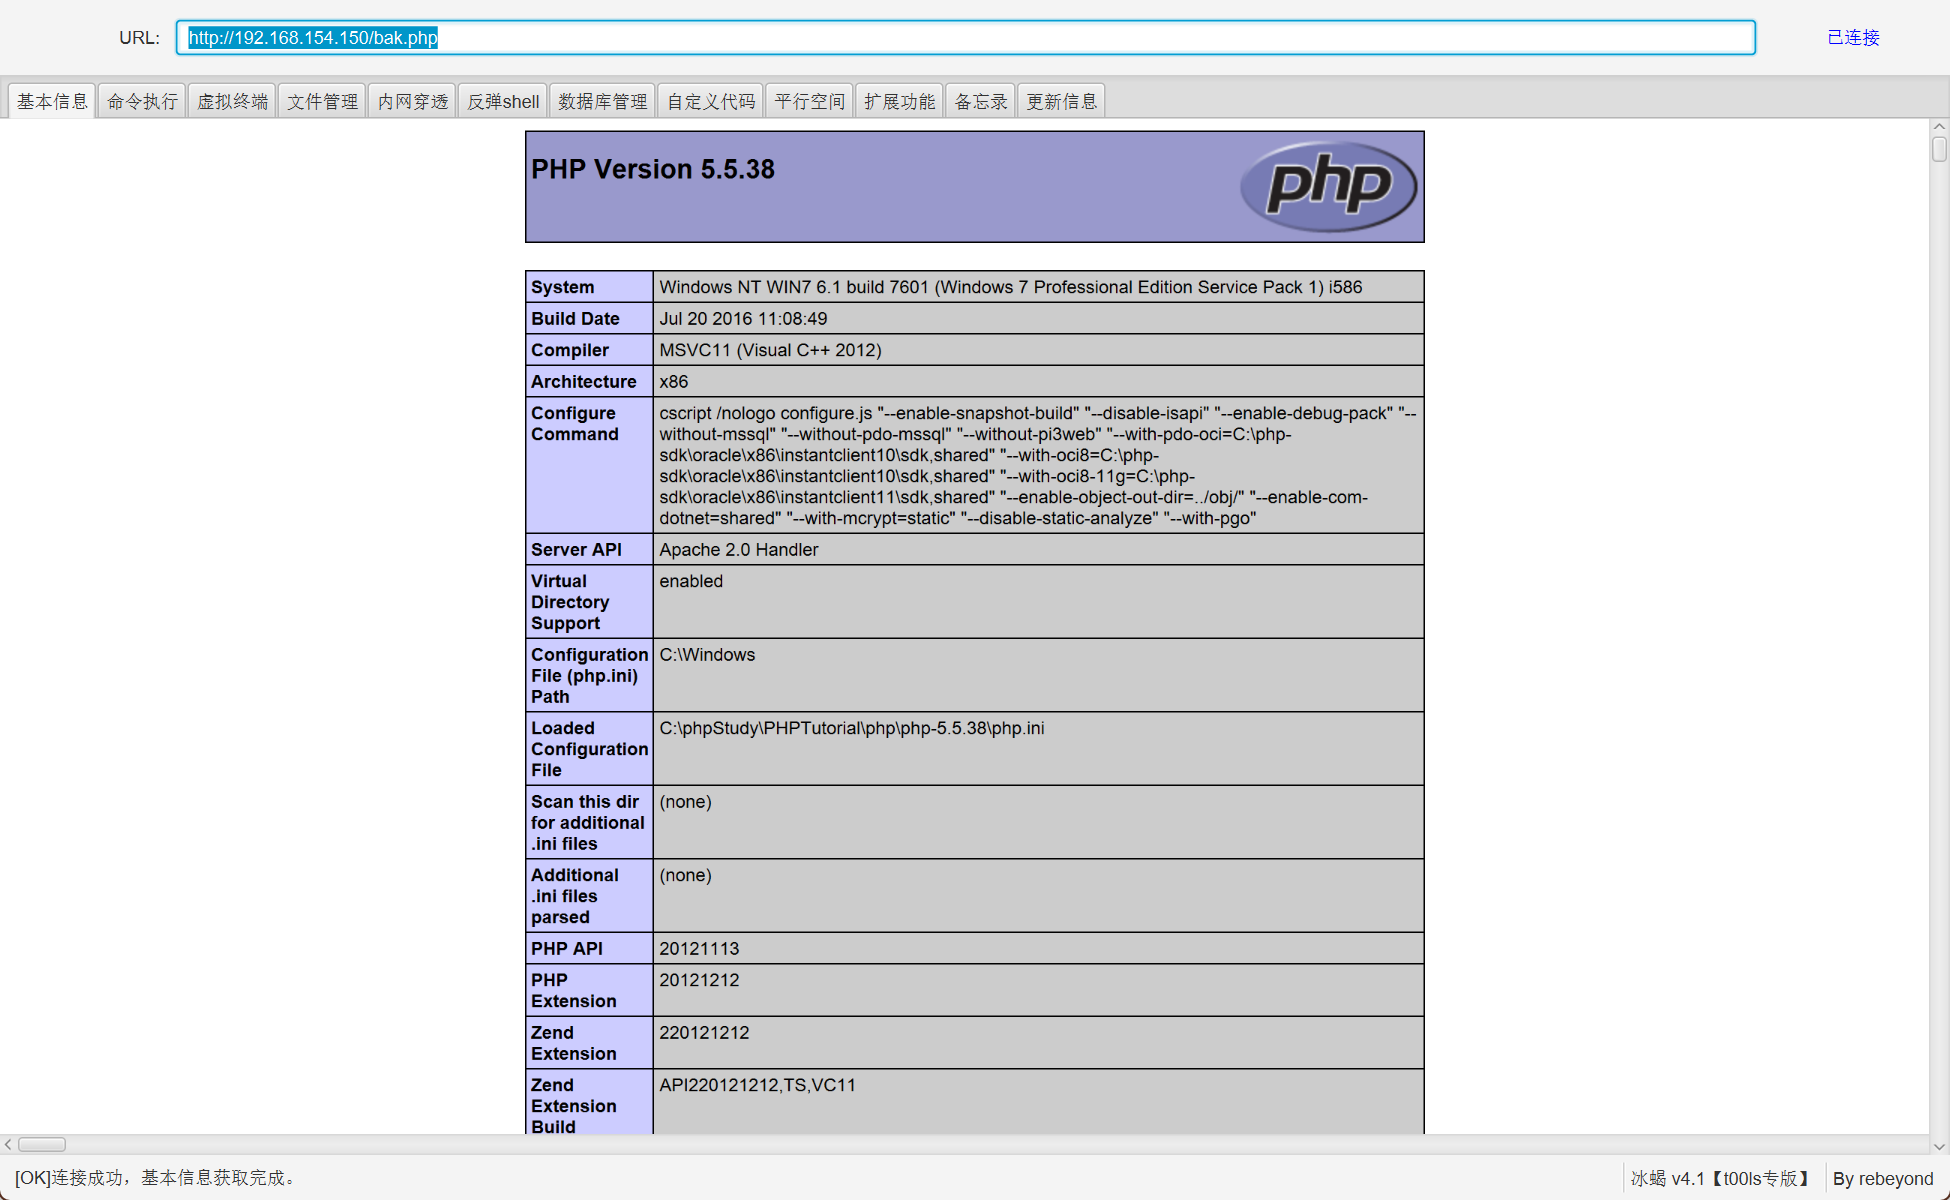Click the 冰蝎 v4.1 version label

1720,1178
